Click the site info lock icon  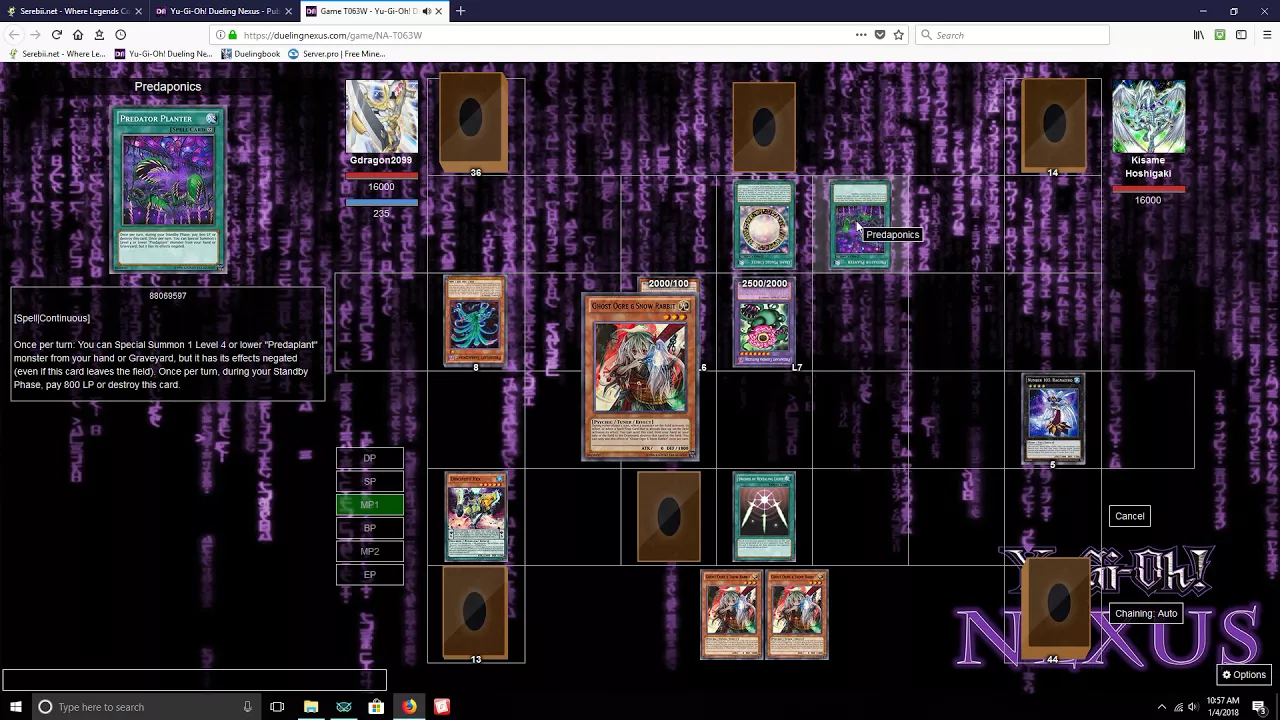[233, 35]
